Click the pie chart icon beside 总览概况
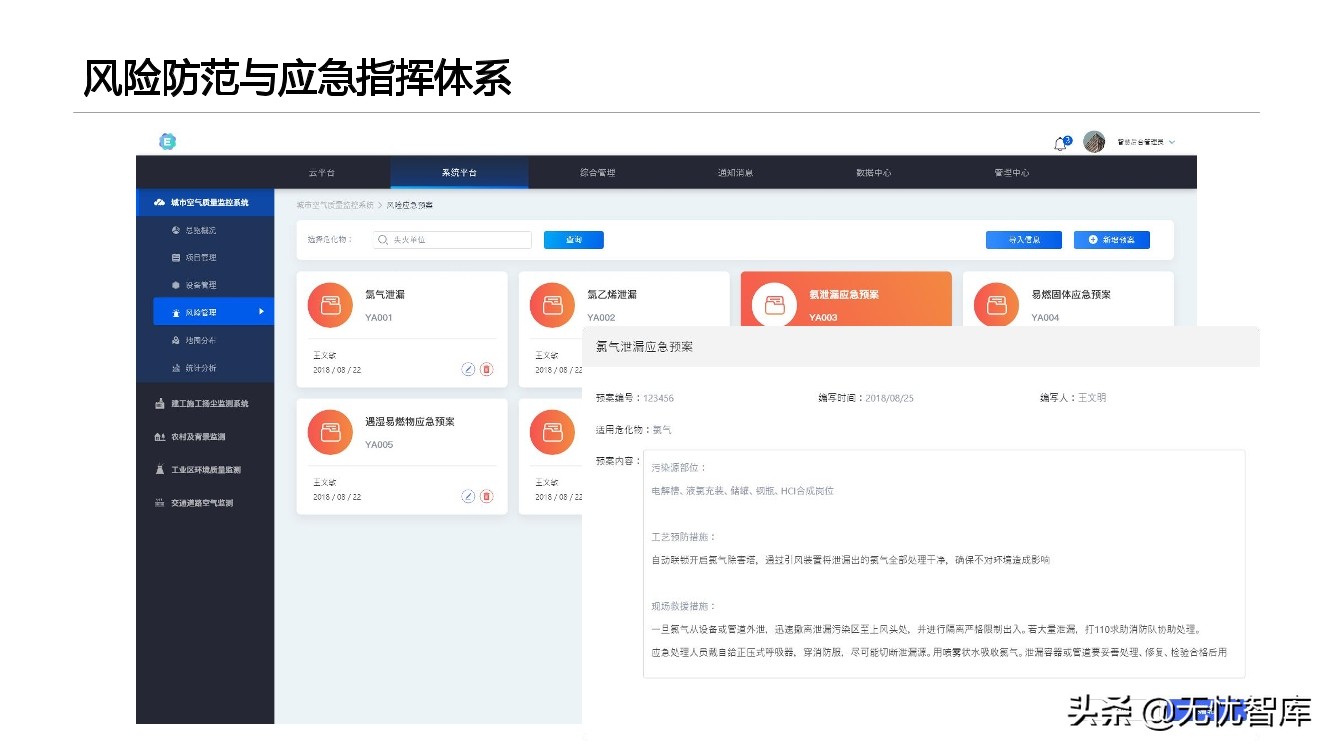Image resolution: width=1333 pixels, height=750 pixels. click(x=176, y=230)
